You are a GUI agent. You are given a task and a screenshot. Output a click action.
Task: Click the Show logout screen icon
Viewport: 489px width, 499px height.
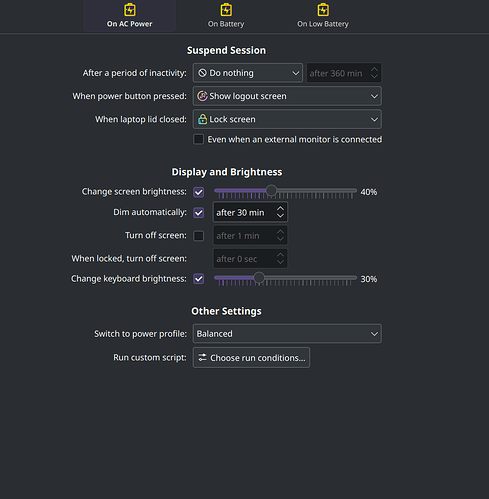(202, 96)
